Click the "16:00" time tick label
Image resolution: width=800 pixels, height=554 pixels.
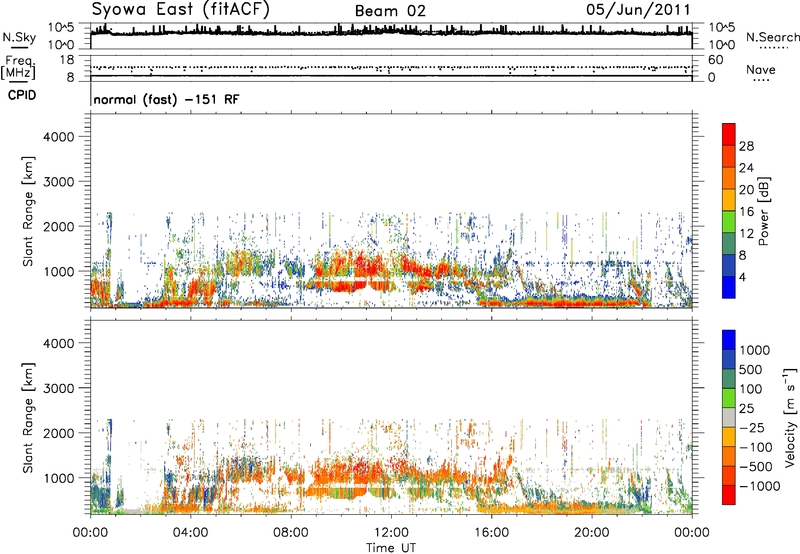coord(491,533)
